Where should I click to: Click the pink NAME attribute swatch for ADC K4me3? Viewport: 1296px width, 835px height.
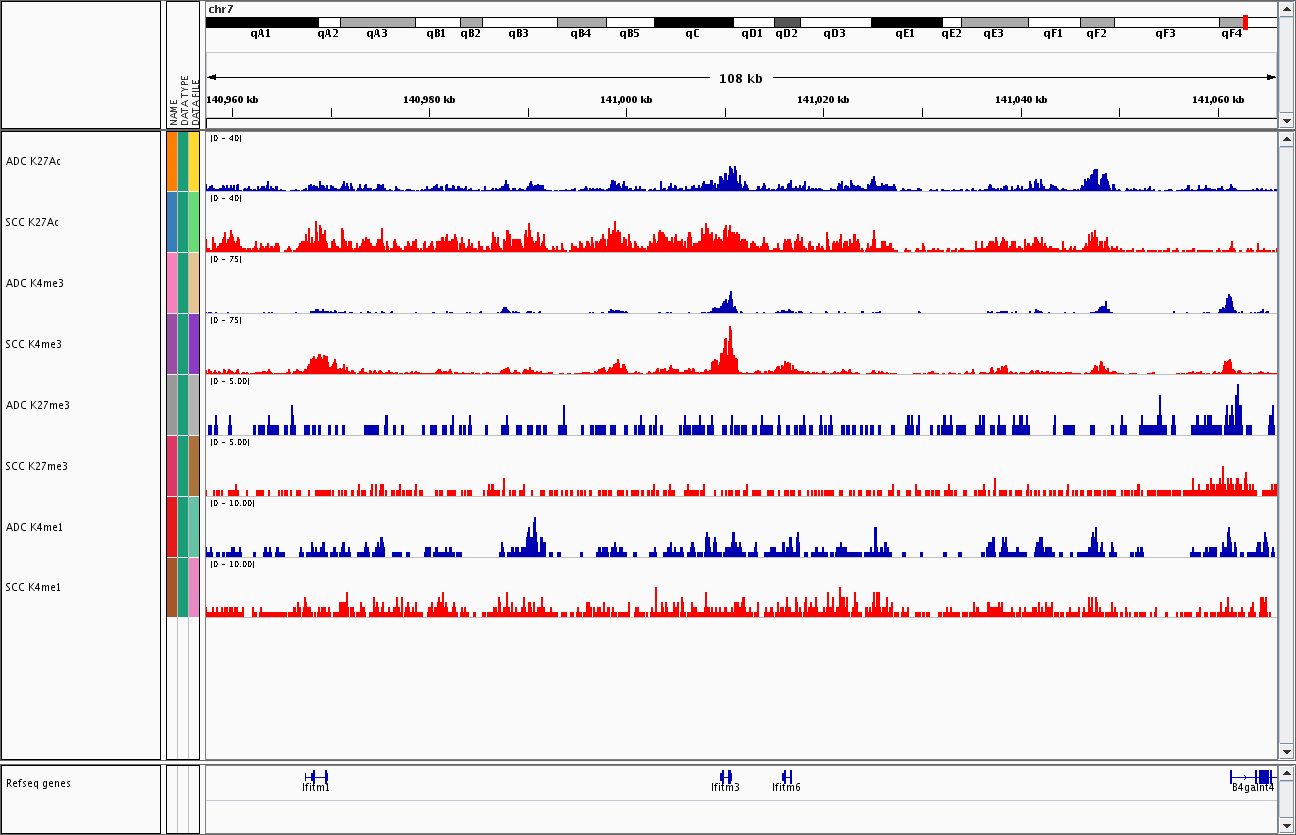click(x=172, y=283)
